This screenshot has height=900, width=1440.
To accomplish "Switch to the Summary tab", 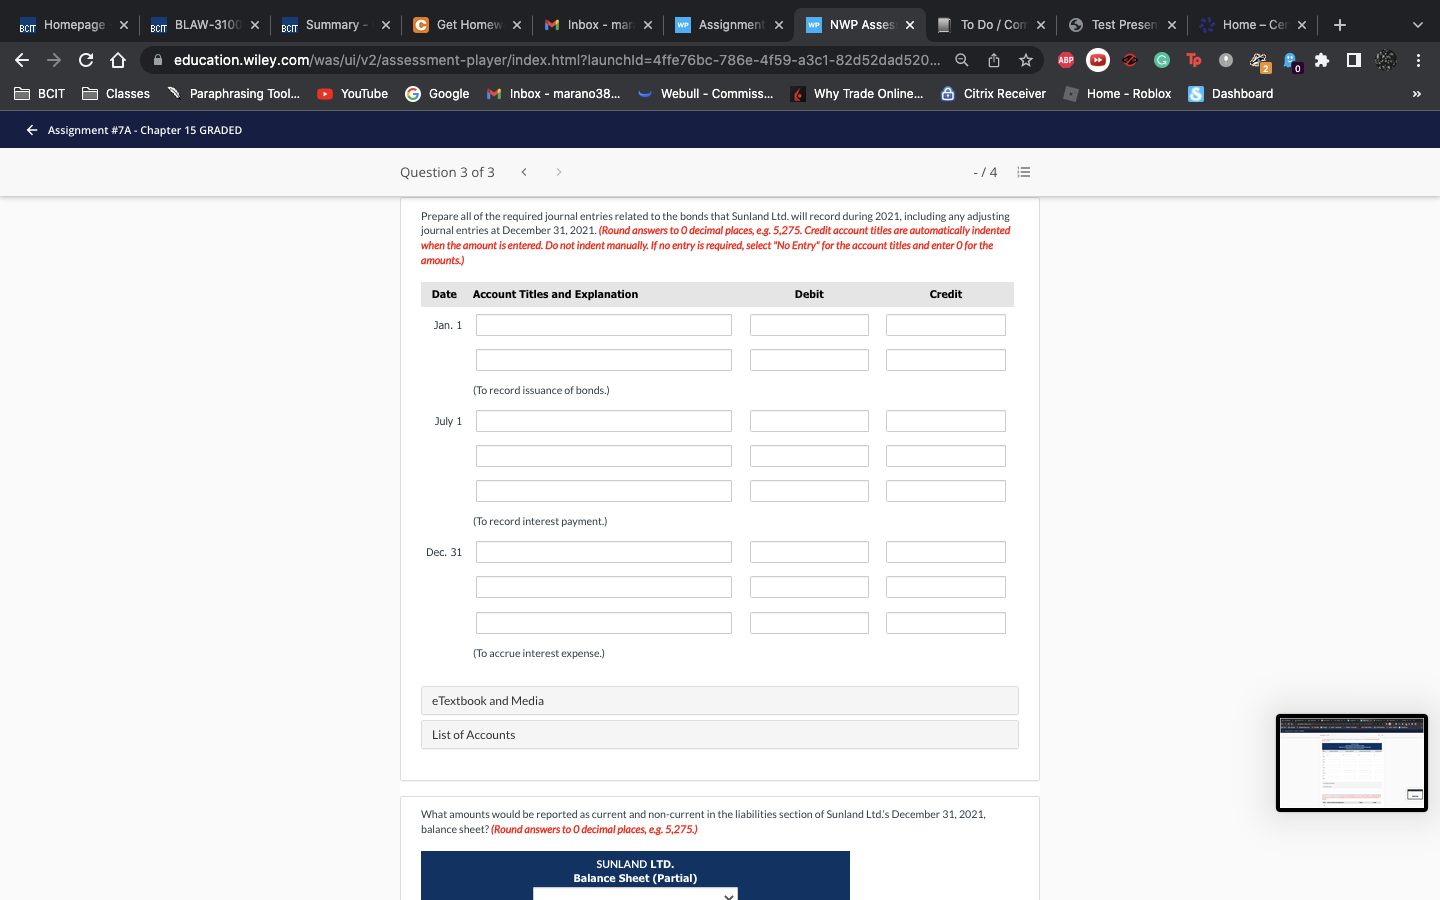I will (335, 25).
